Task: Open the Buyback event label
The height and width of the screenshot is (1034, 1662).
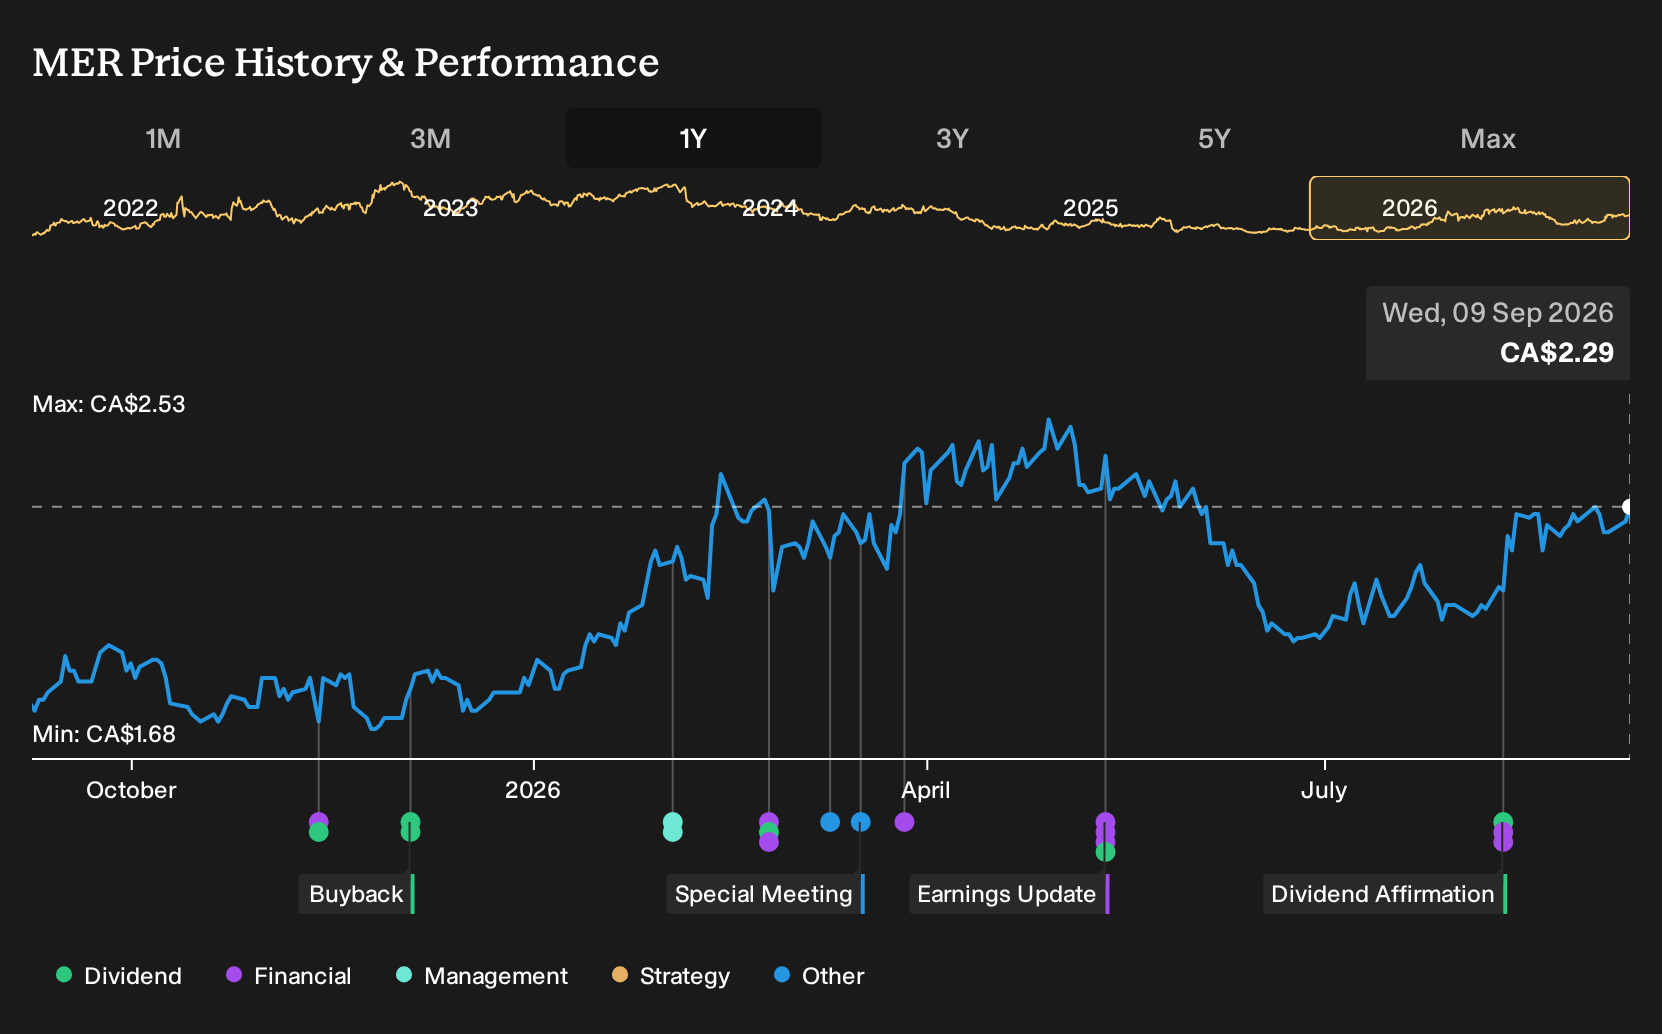Action: pyautogui.click(x=357, y=894)
